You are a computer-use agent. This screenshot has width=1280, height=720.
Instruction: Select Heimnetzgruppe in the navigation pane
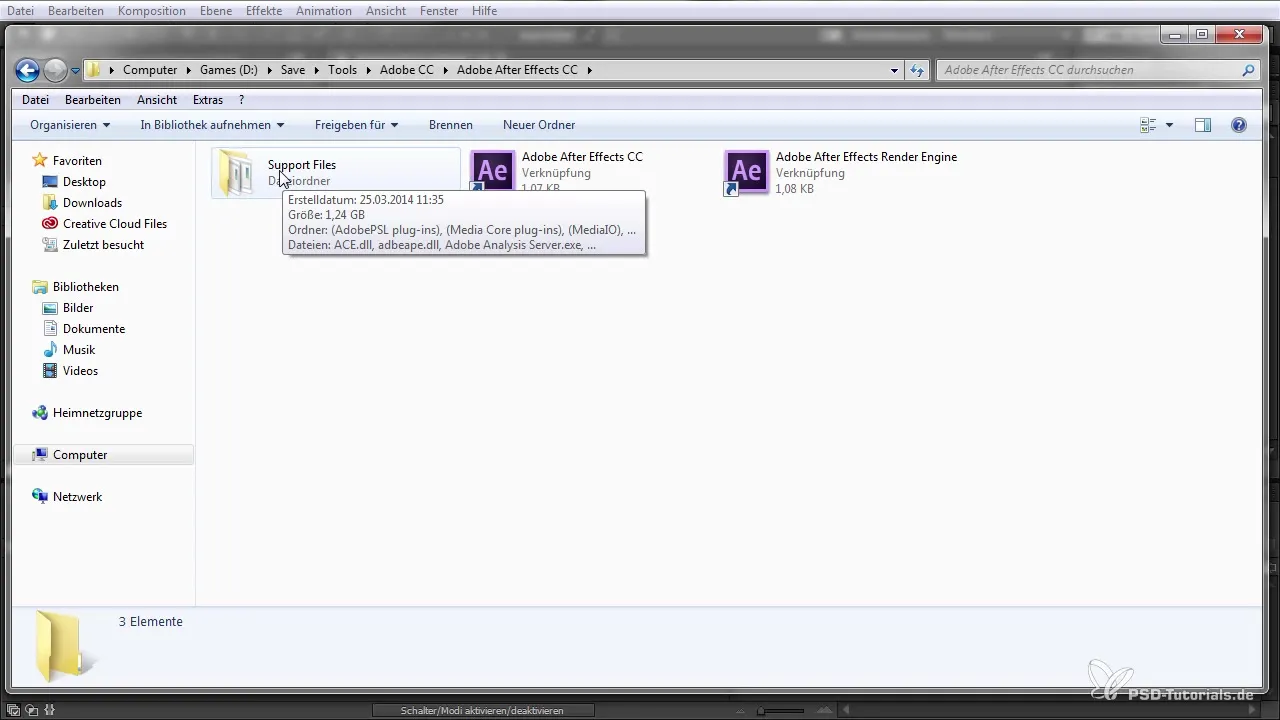point(97,413)
